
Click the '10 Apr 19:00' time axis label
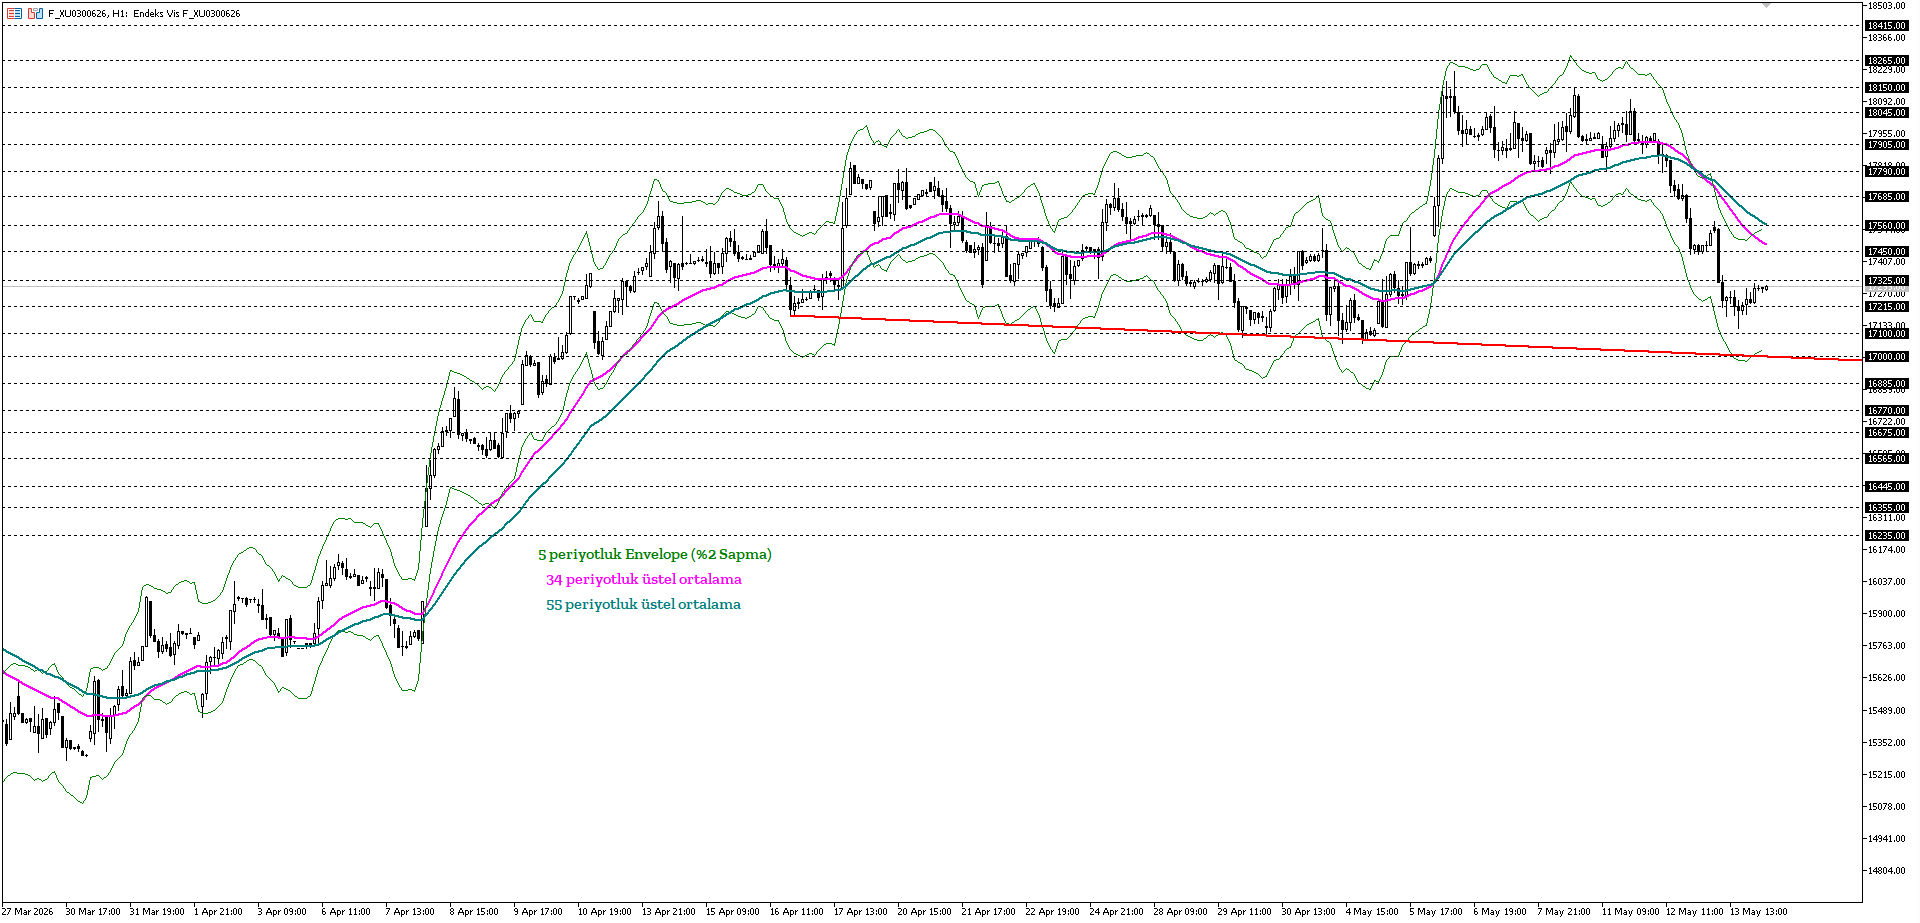pos(604,912)
